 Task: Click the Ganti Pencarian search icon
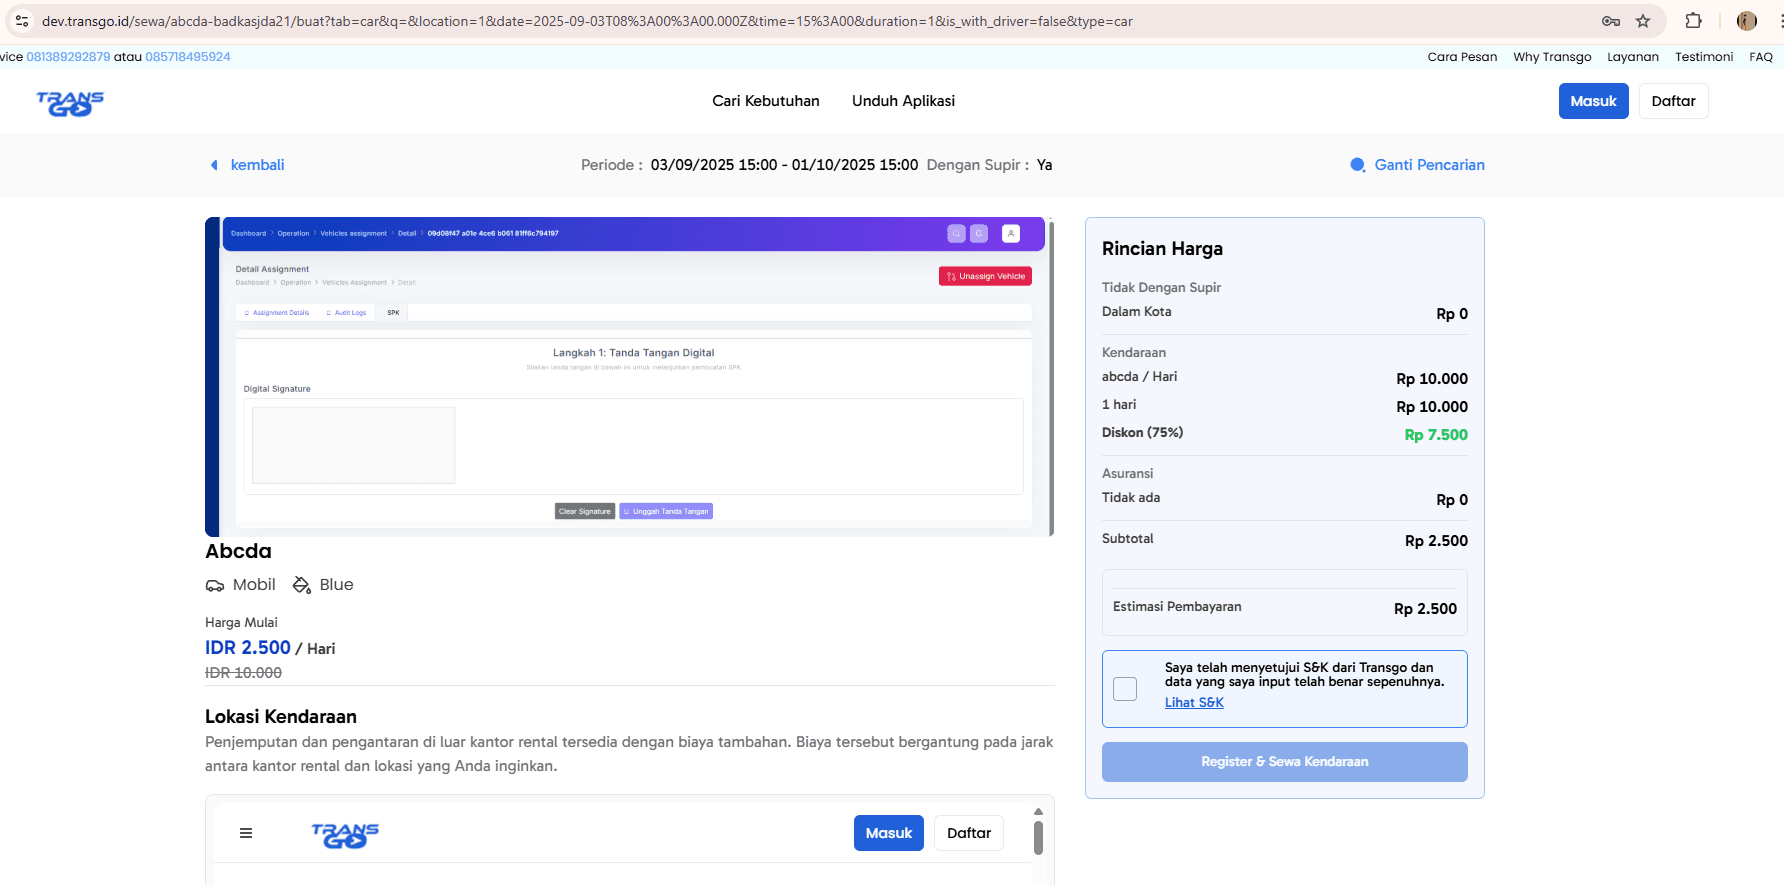pyautogui.click(x=1357, y=165)
